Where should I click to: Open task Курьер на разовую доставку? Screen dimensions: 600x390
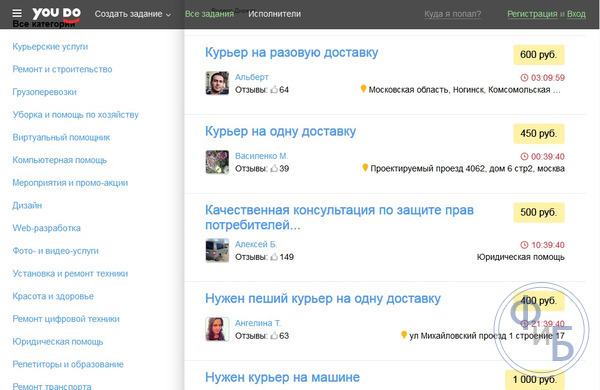coord(292,52)
